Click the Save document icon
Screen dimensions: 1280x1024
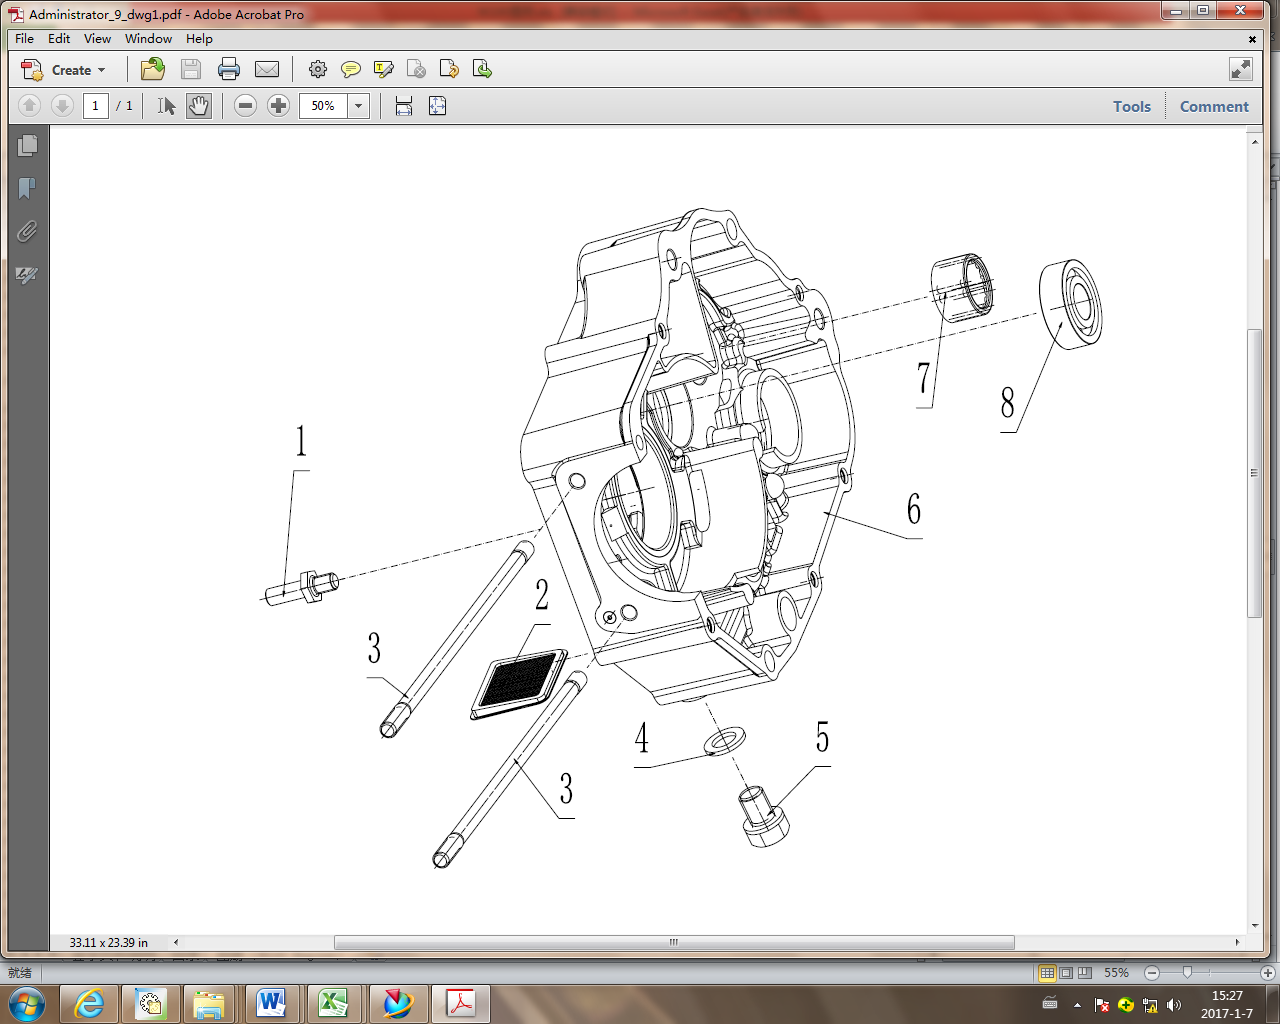click(190, 69)
